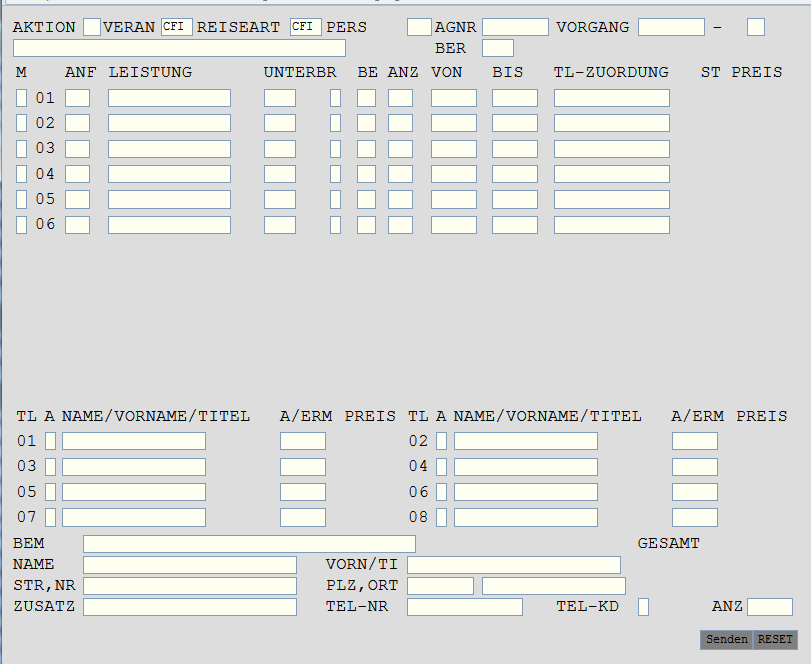
Task: Focus the BIS field in row 04
Action: 514,174
